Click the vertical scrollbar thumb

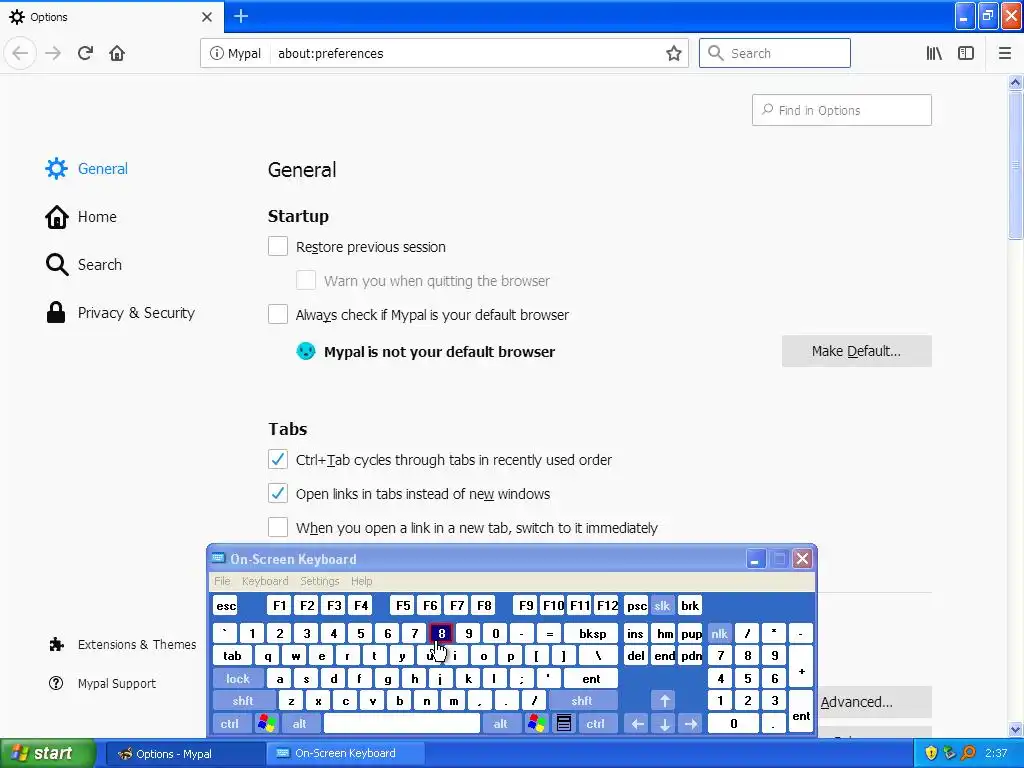1015,166
